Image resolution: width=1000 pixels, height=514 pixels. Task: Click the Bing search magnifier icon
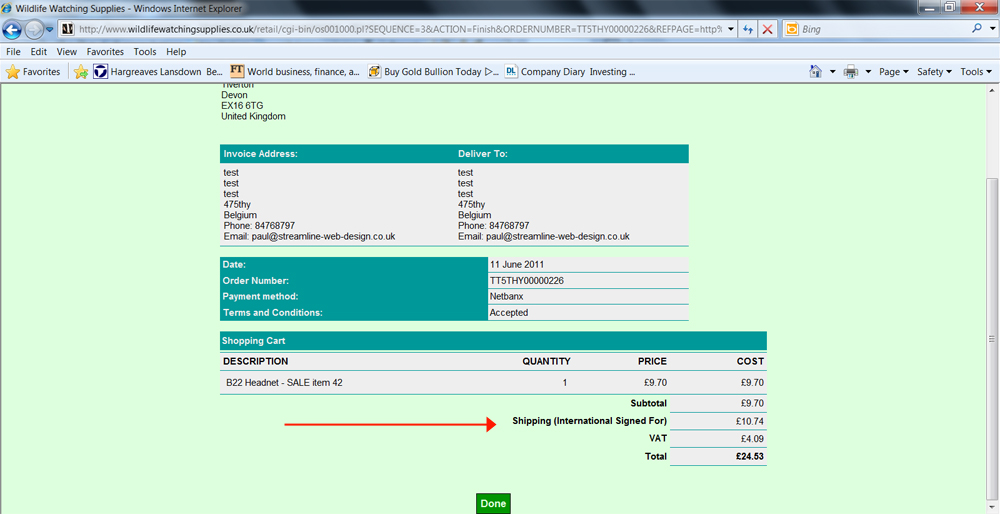pyautogui.click(x=977, y=29)
